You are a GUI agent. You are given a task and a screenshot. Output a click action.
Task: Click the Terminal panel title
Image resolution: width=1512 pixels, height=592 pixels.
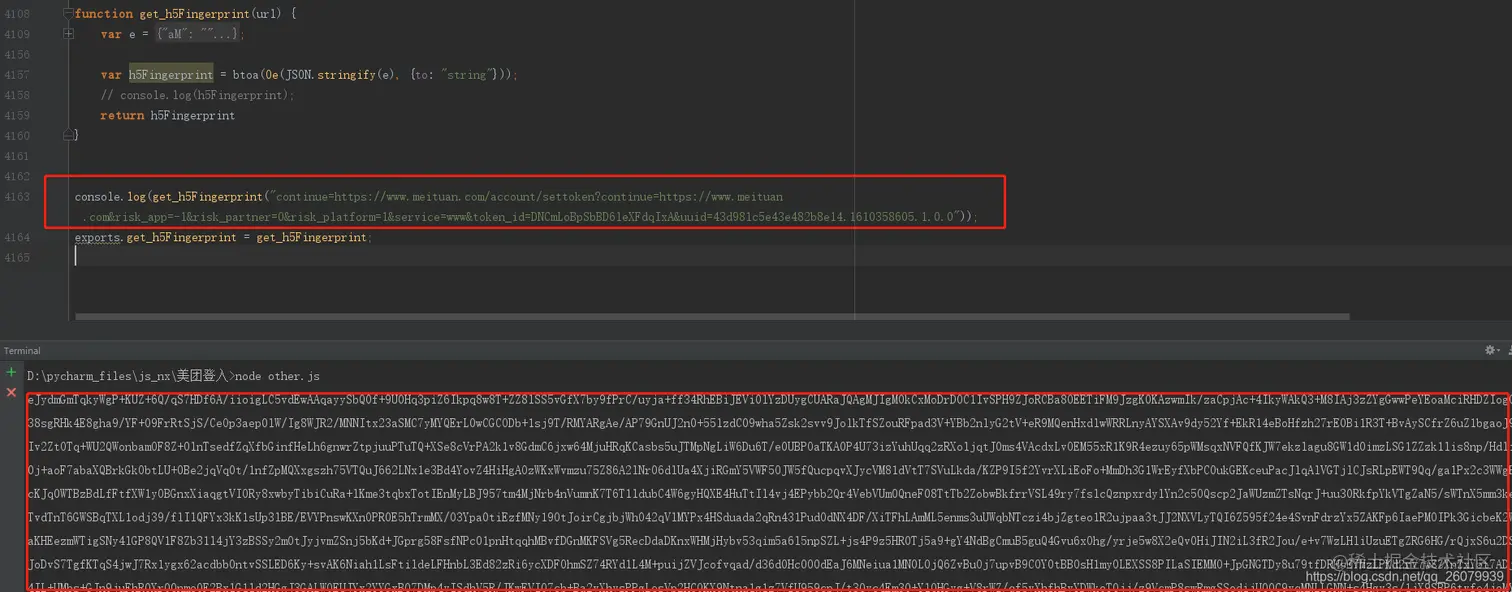click(x=22, y=351)
